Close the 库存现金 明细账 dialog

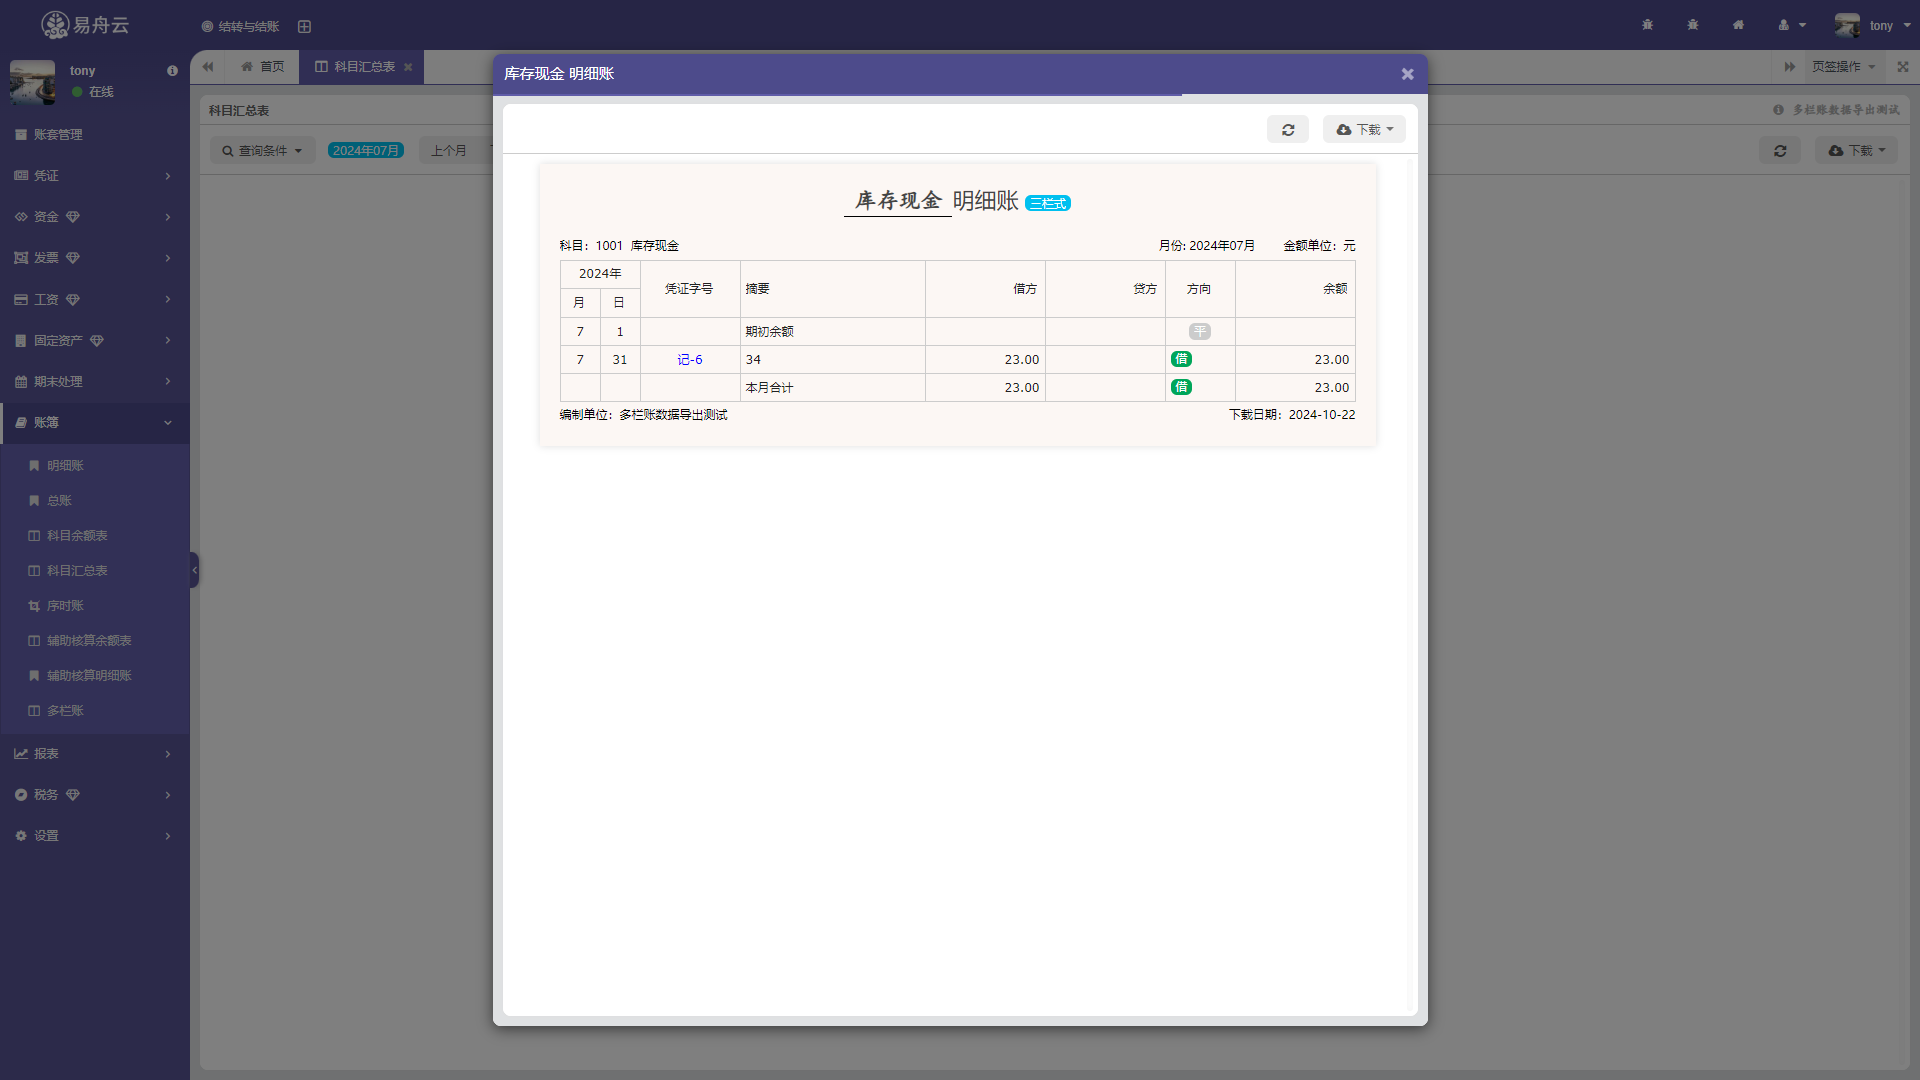coord(1407,74)
